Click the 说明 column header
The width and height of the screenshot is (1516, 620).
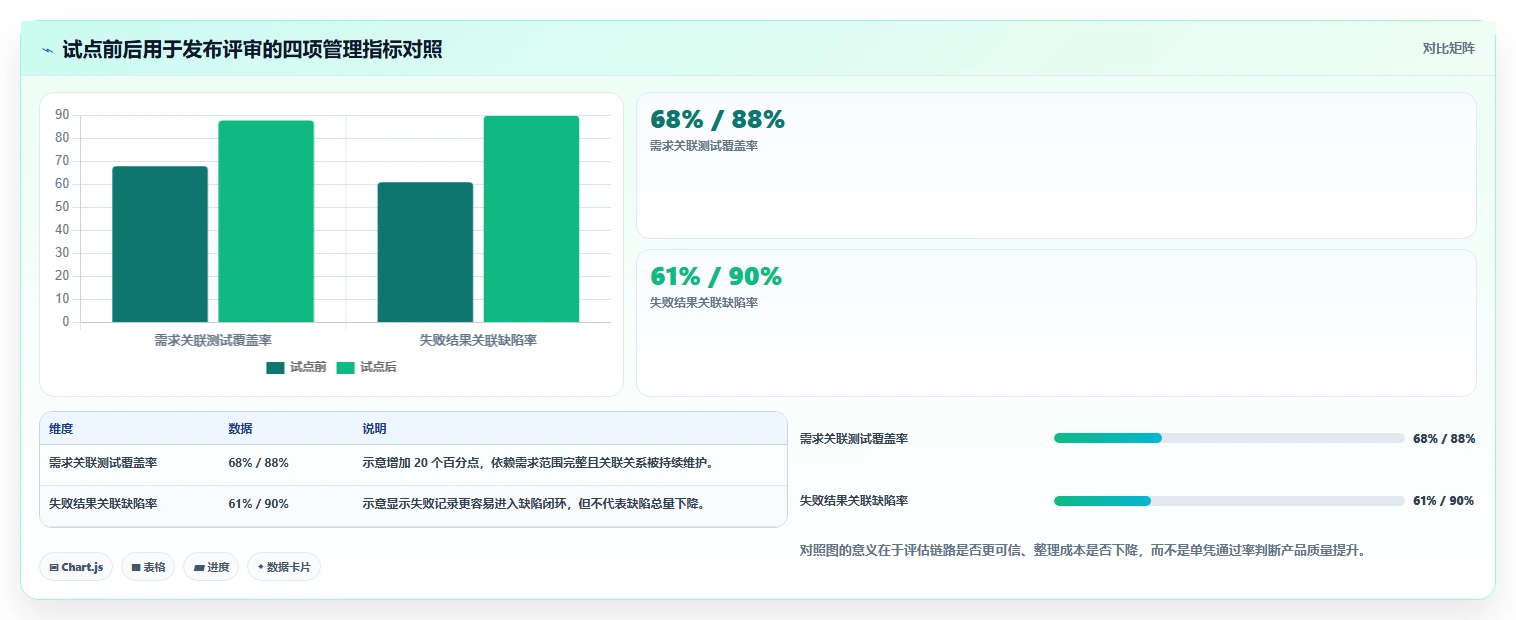[374, 429]
